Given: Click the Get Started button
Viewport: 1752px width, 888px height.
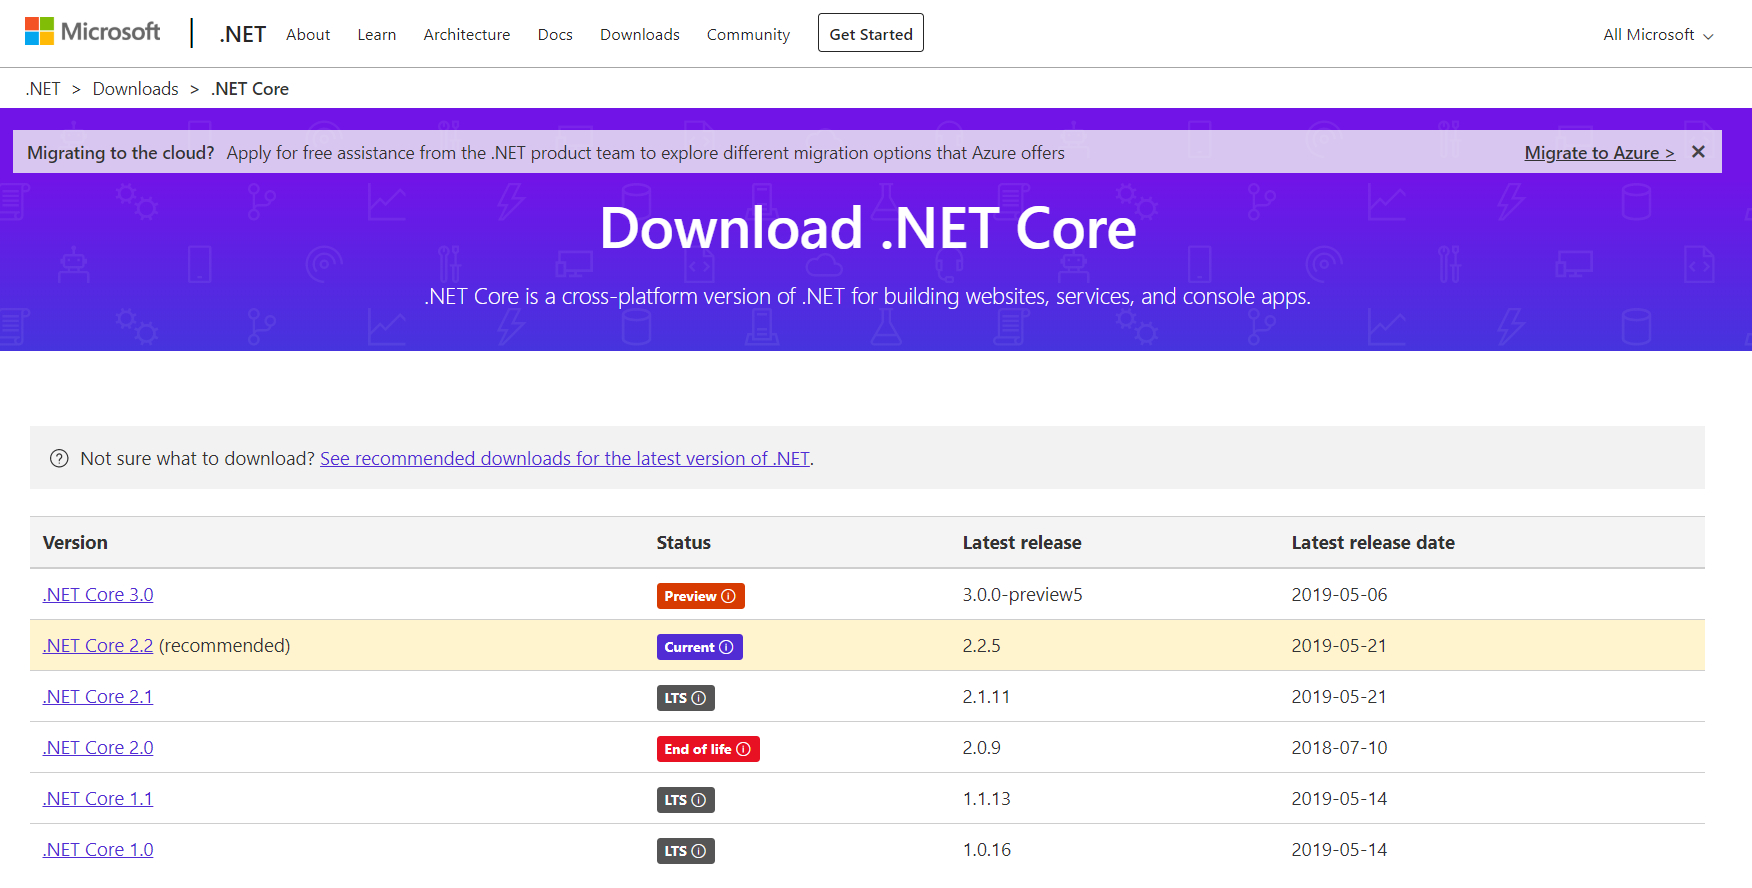Looking at the screenshot, I should pos(871,33).
